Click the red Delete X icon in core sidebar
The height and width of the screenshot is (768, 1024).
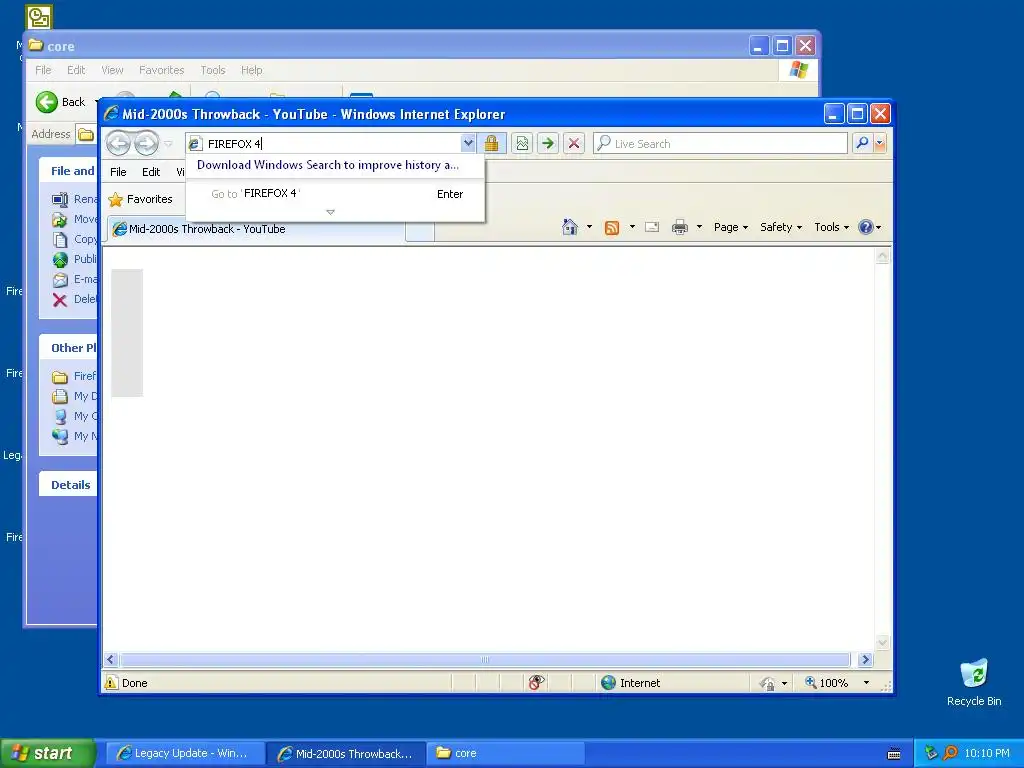tap(60, 300)
